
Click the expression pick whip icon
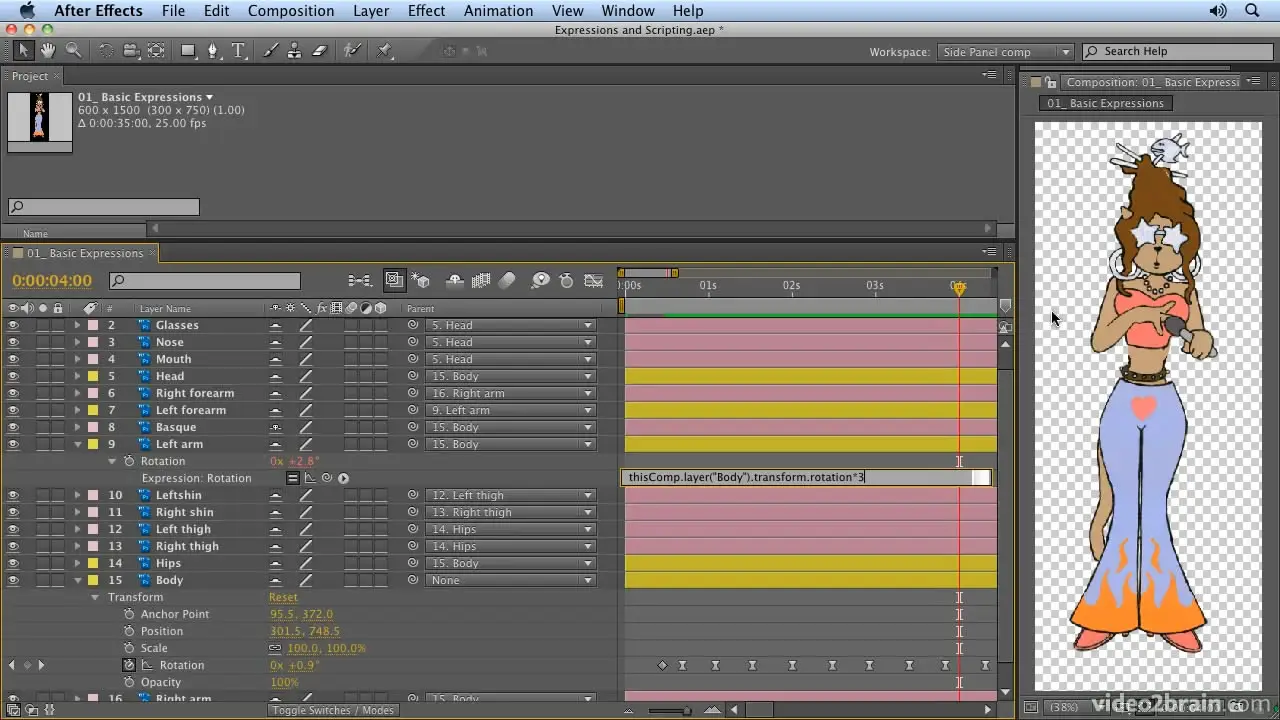pos(326,478)
